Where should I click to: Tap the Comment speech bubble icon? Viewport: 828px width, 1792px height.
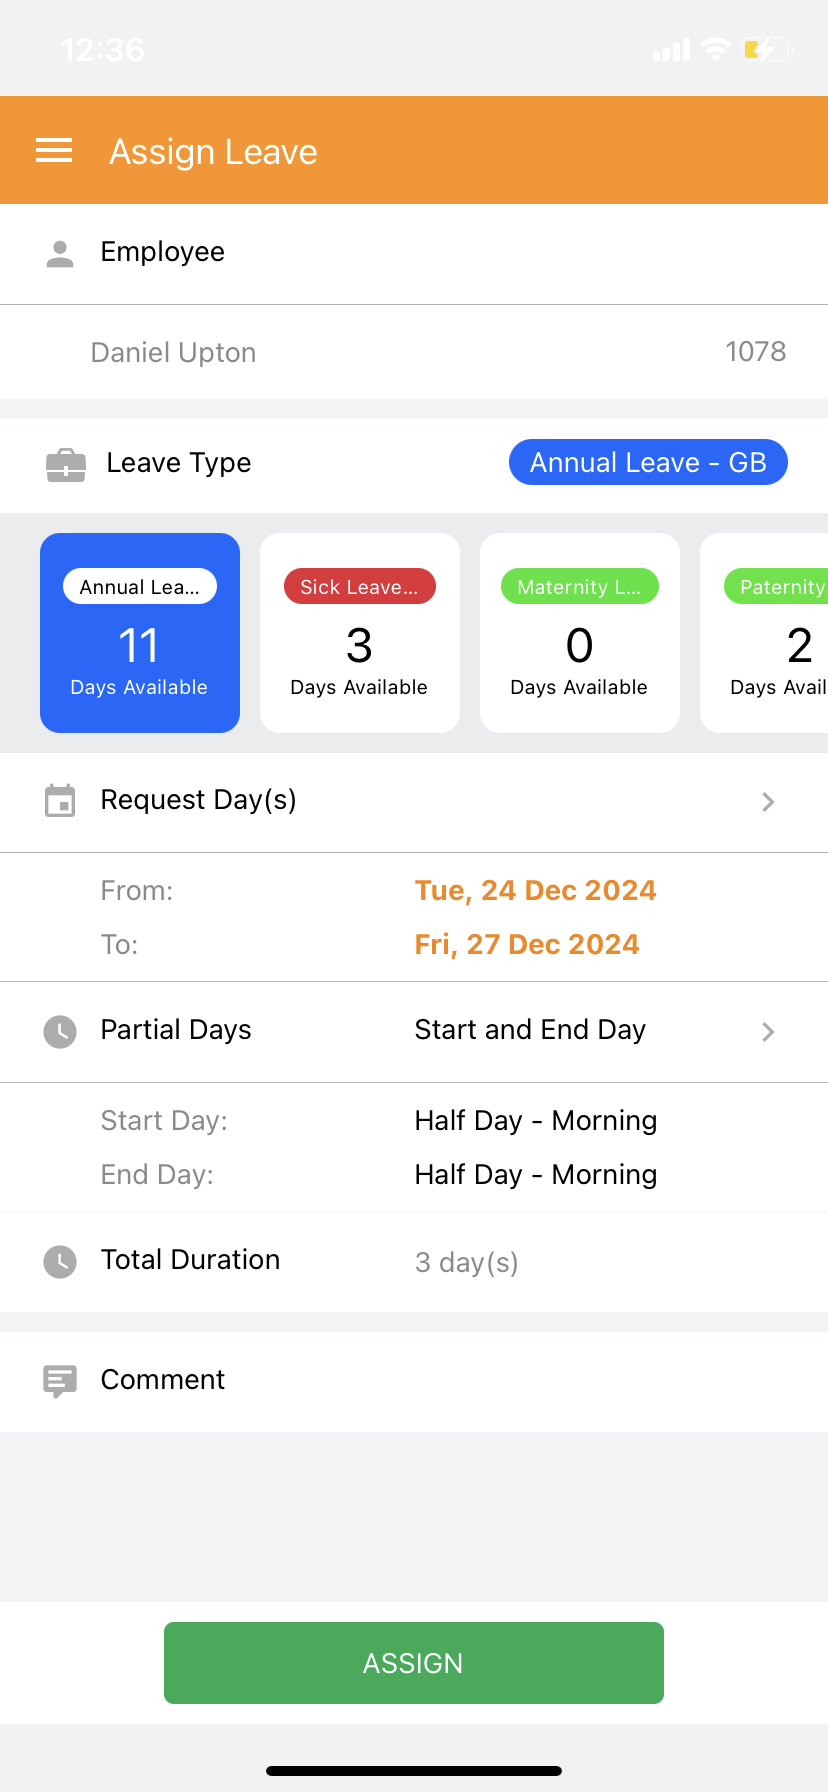click(x=60, y=1381)
